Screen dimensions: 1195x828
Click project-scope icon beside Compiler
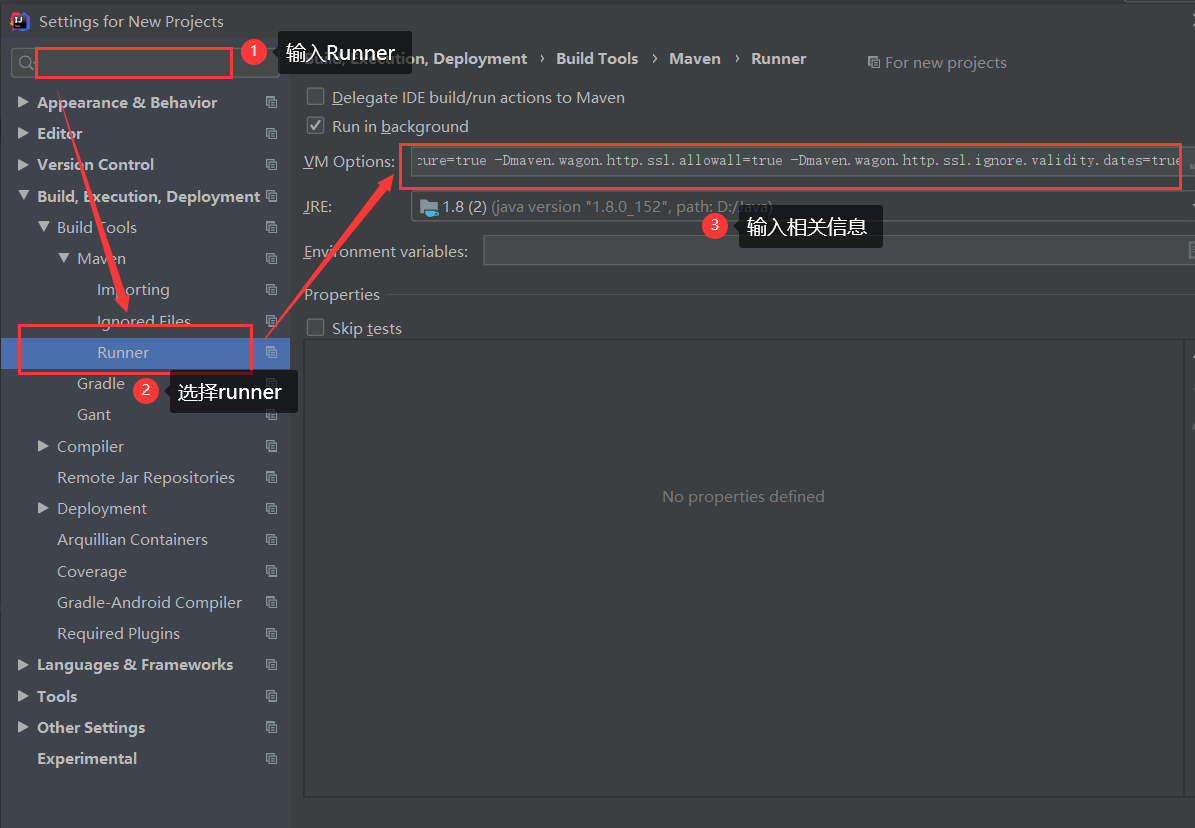coord(271,446)
